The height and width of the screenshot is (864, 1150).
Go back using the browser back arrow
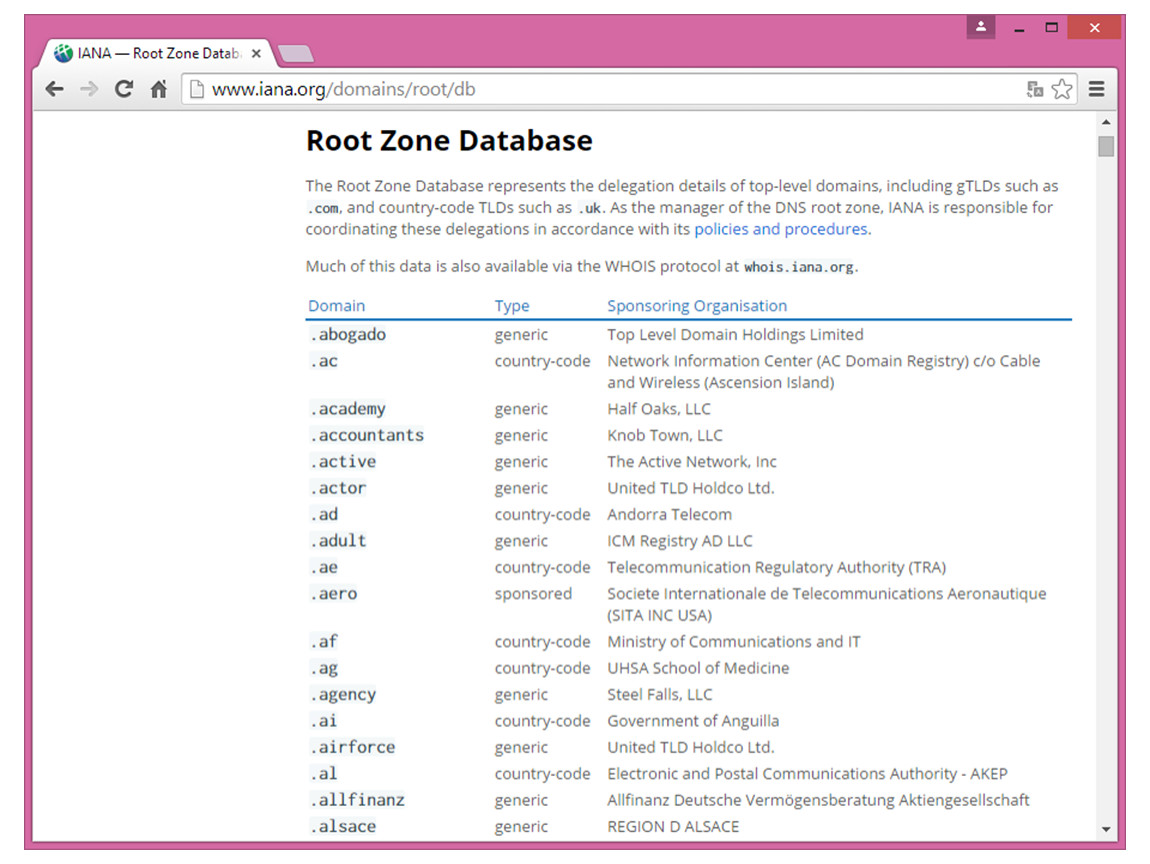[x=54, y=89]
